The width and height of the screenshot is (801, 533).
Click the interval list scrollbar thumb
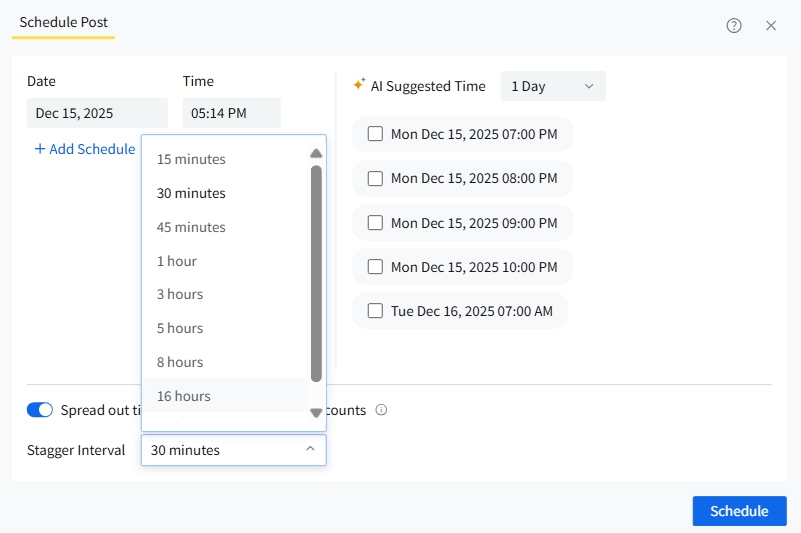coord(316,273)
